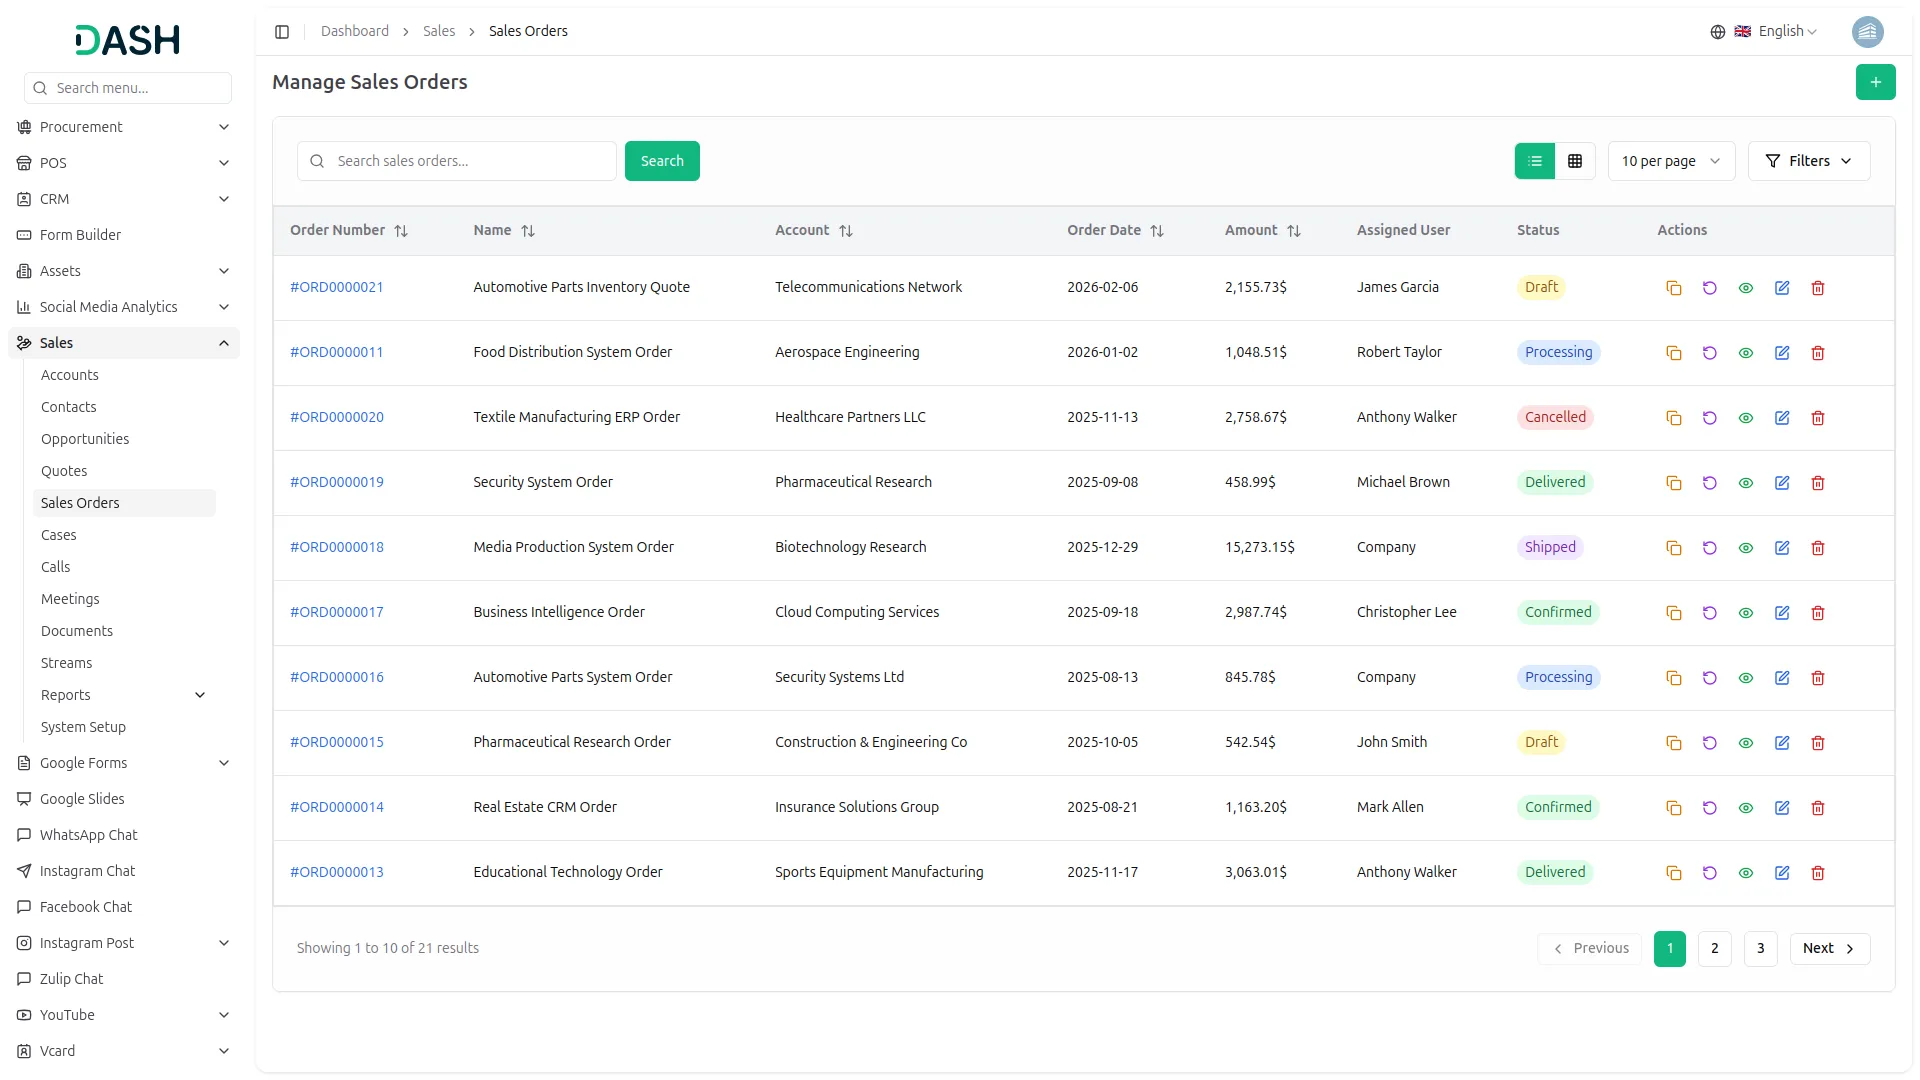Click the purple refresh icon for Security System Order
The width and height of the screenshot is (1920, 1080).
[1709, 483]
